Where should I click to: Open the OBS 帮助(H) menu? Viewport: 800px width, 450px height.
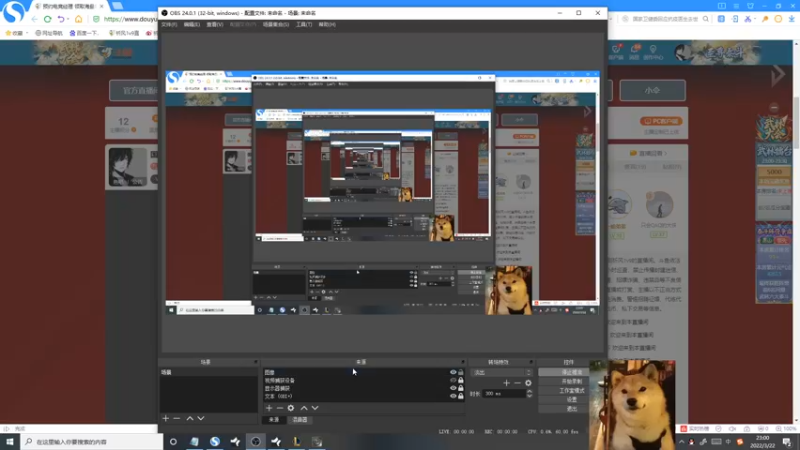pyautogui.click(x=327, y=24)
